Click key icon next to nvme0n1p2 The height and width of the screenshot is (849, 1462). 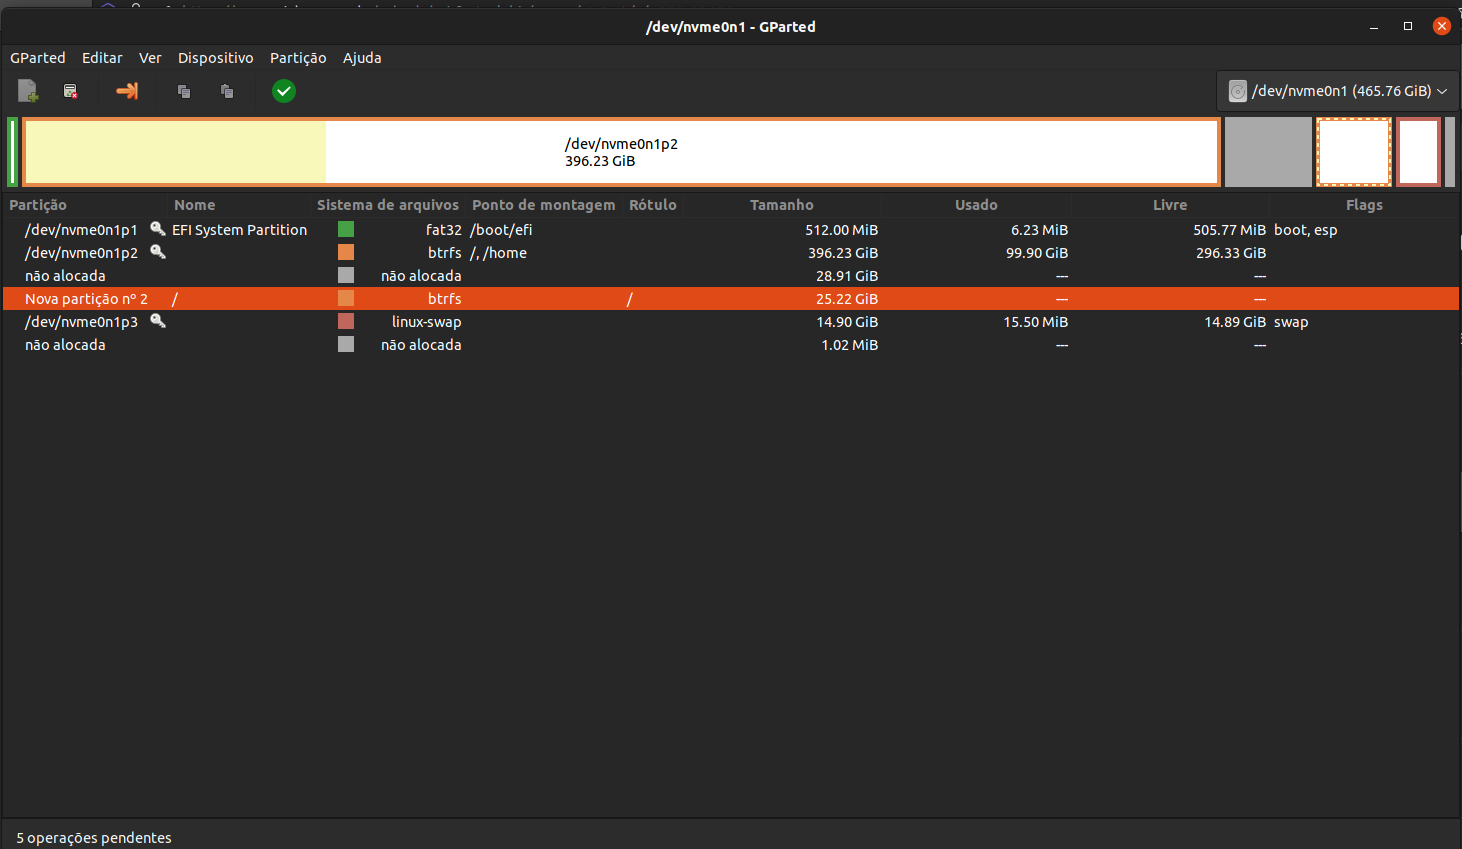158,252
